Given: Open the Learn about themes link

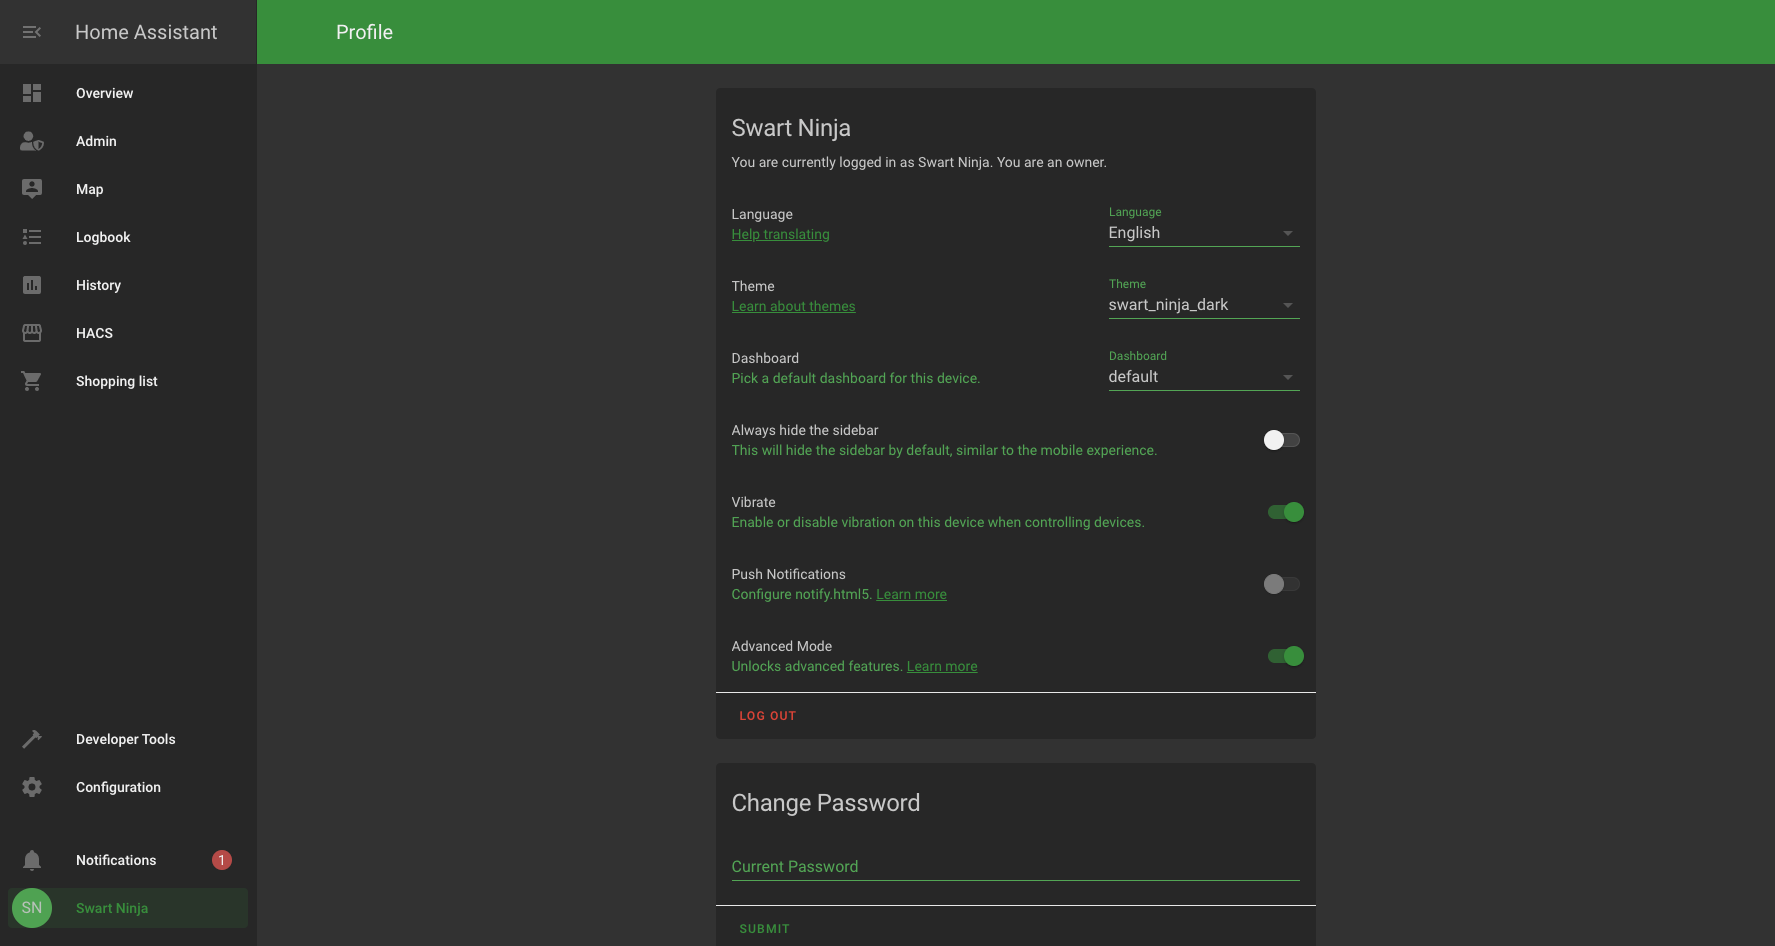Looking at the screenshot, I should (x=793, y=306).
